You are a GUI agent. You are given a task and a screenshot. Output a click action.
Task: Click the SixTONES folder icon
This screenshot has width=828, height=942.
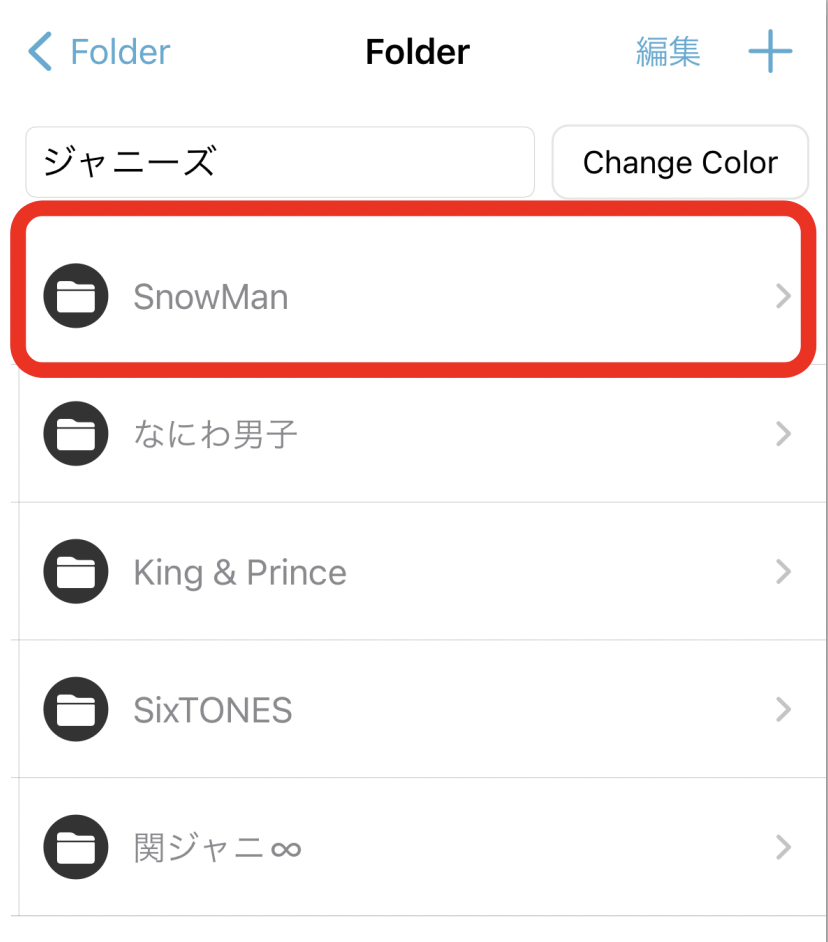[x=76, y=710]
